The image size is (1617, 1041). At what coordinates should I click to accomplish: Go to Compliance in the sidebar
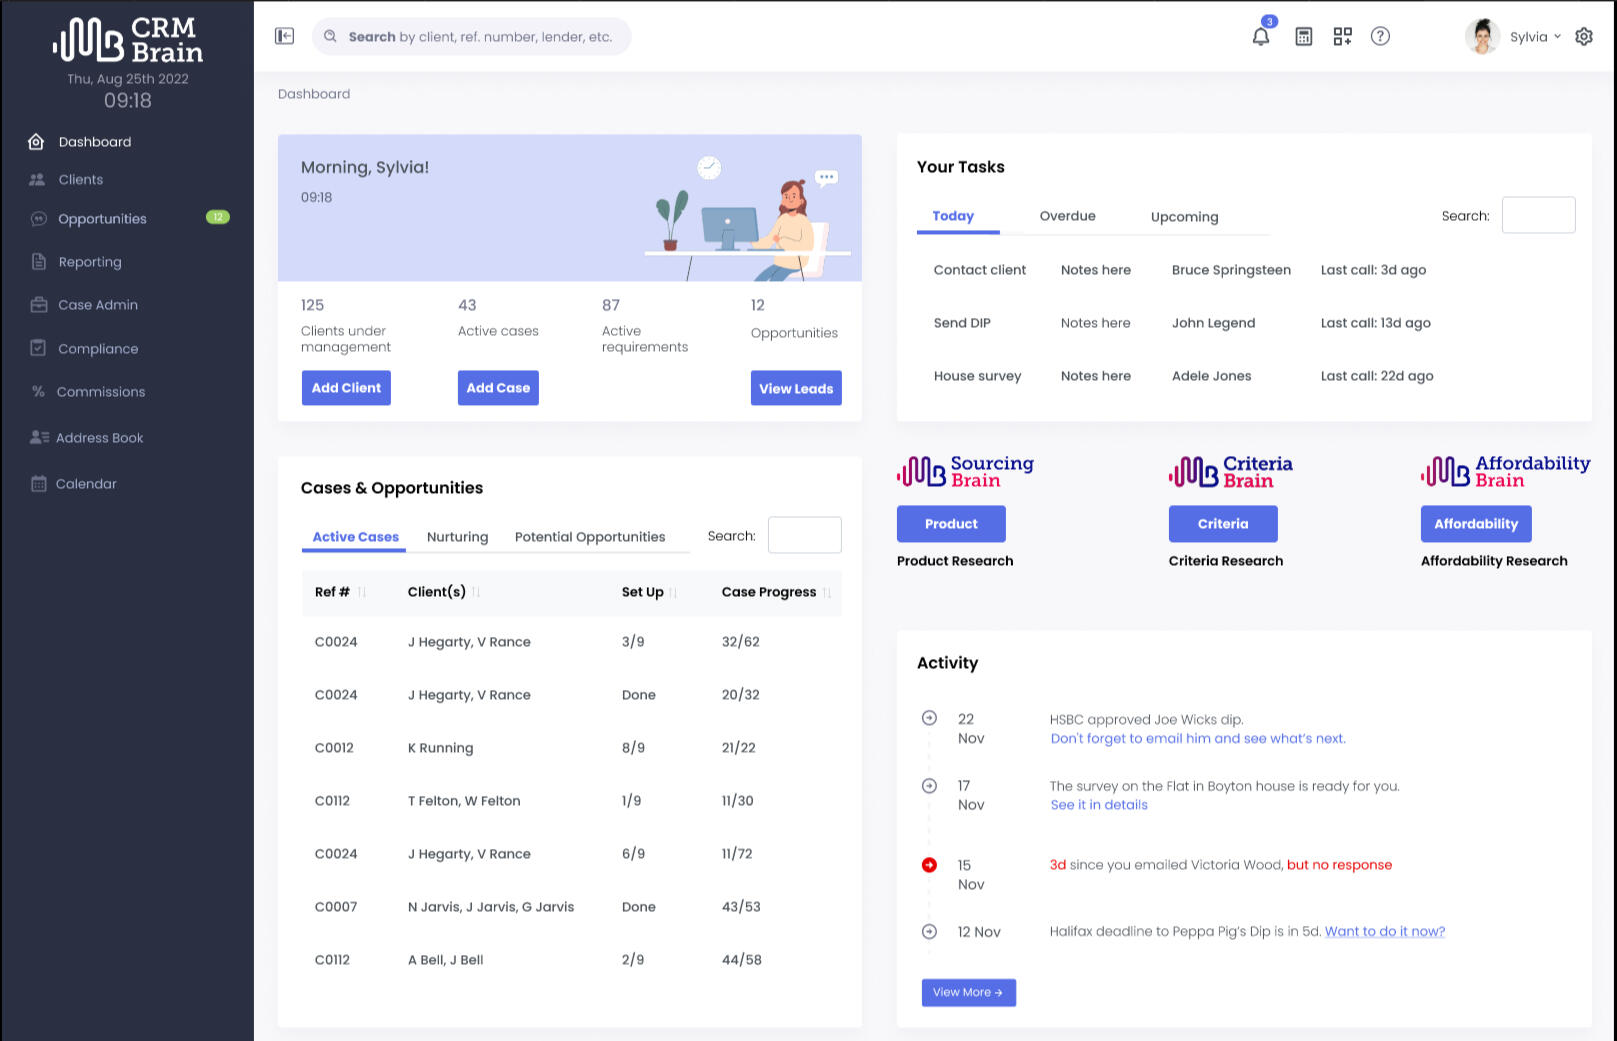(98, 349)
